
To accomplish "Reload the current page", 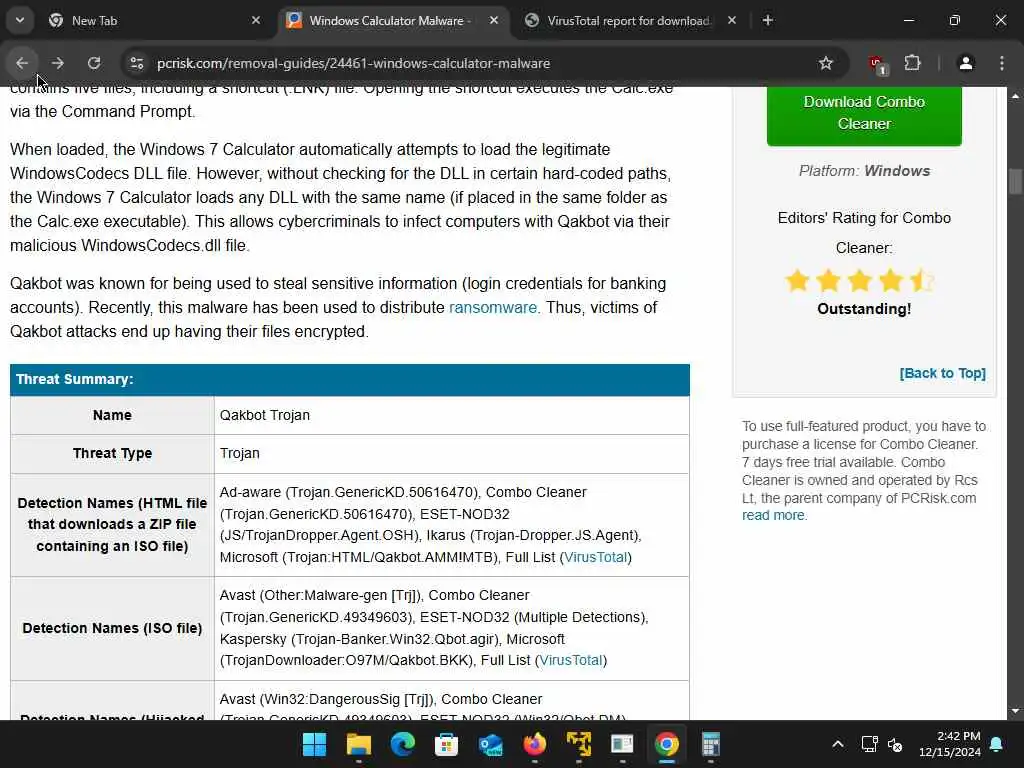I will click(x=94, y=63).
